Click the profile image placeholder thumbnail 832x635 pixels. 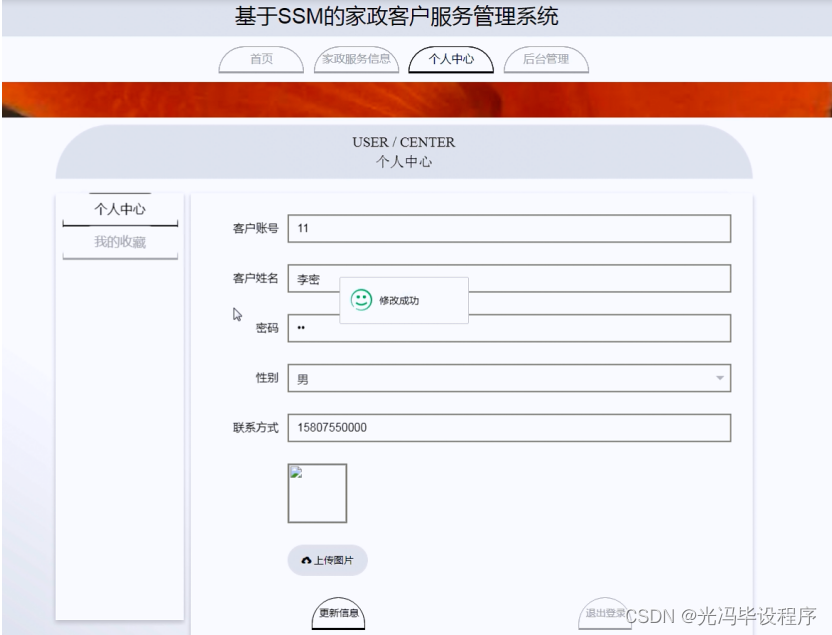(x=317, y=492)
